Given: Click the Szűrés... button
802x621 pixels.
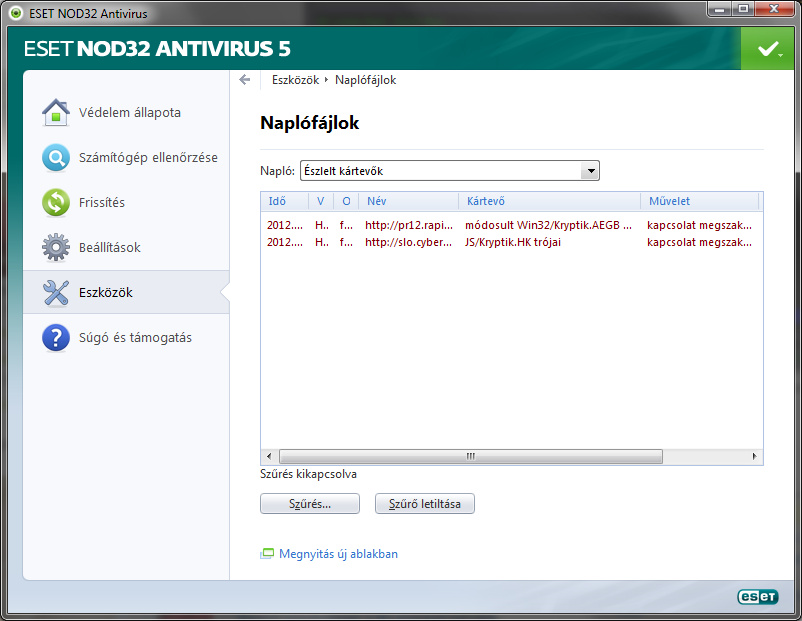Looking at the screenshot, I should coord(310,504).
